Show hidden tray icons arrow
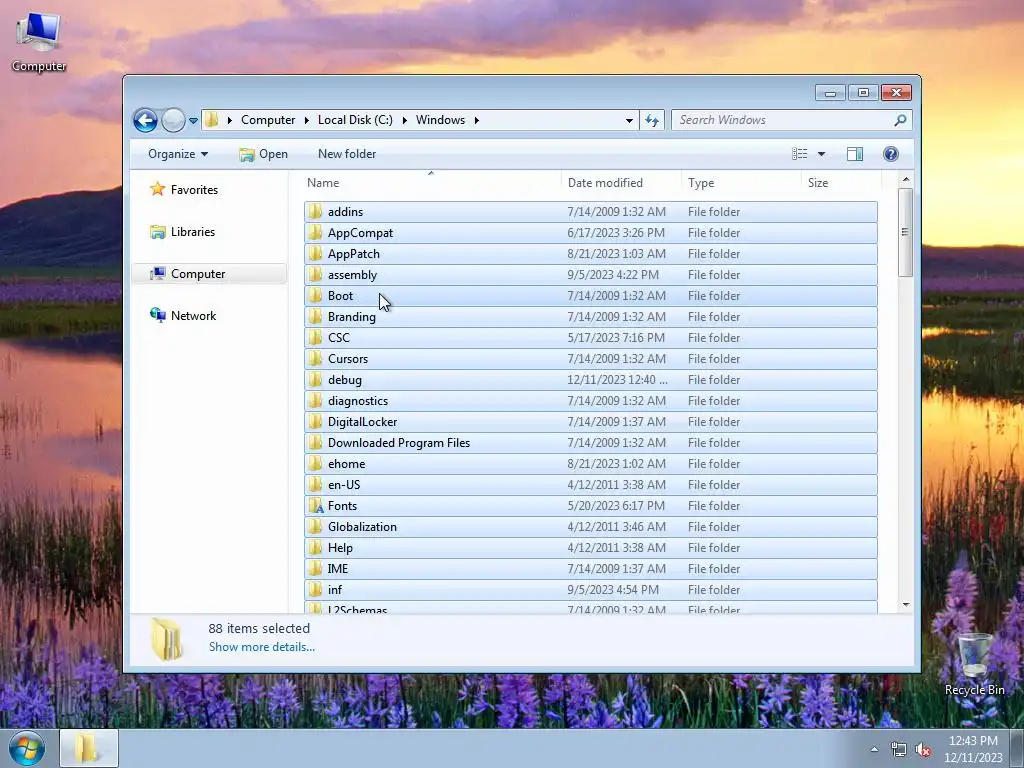The image size is (1024, 768). [x=874, y=749]
